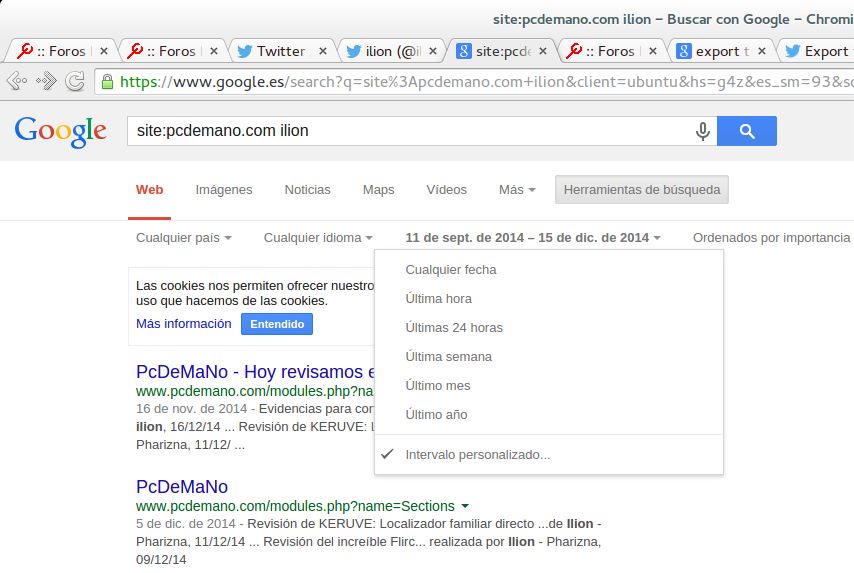Close the third Foros tab
This screenshot has height=573, width=854.
pos(652,51)
